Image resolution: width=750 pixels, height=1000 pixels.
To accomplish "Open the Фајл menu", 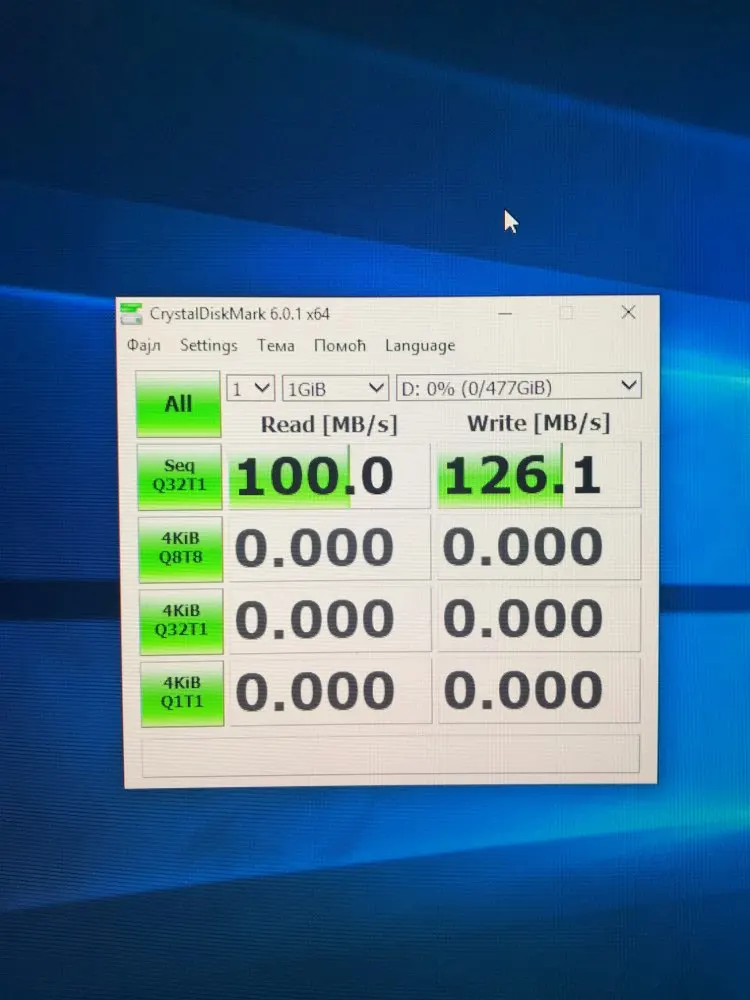I will (x=143, y=345).
